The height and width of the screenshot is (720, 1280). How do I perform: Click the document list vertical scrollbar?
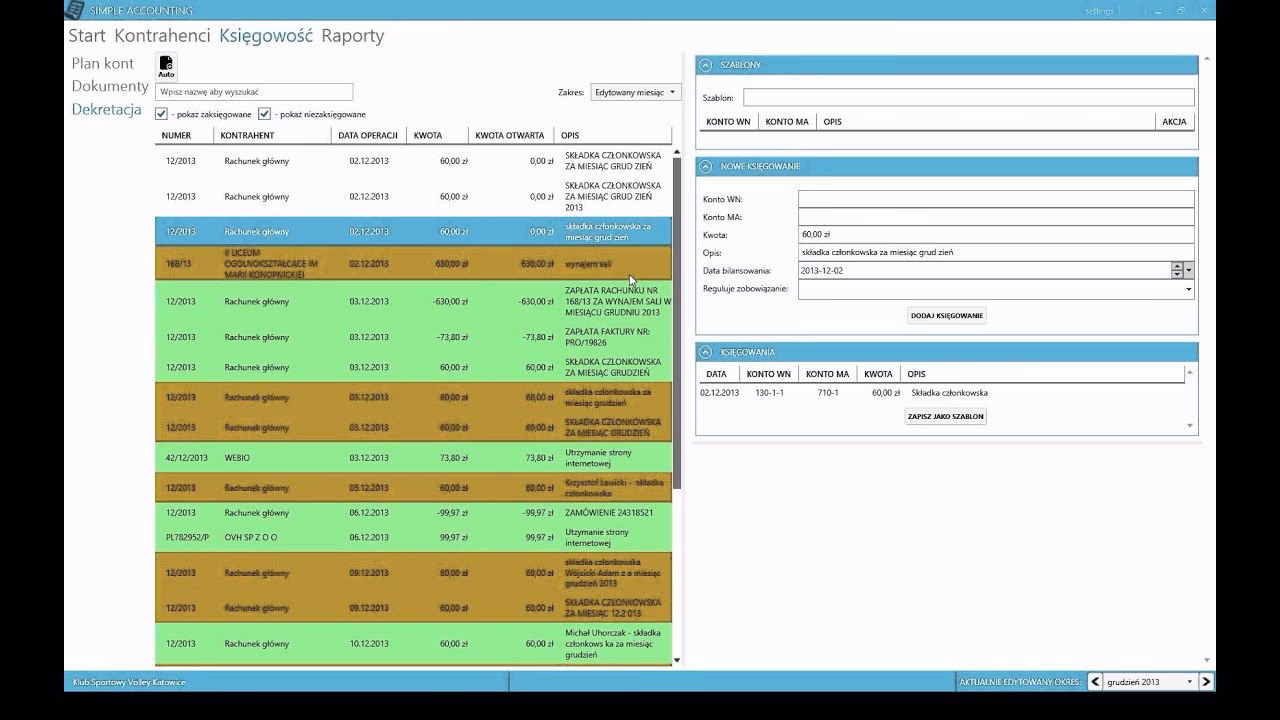pos(677,320)
